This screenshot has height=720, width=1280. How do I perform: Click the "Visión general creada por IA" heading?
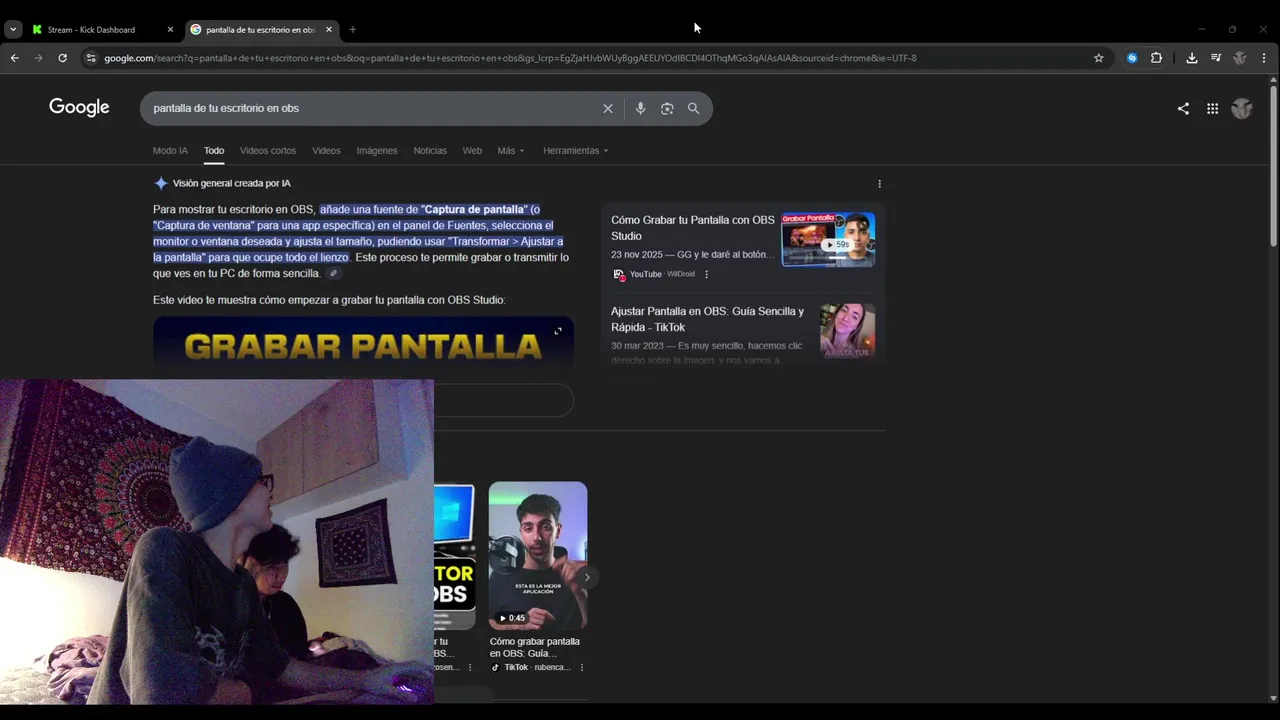click(x=231, y=183)
